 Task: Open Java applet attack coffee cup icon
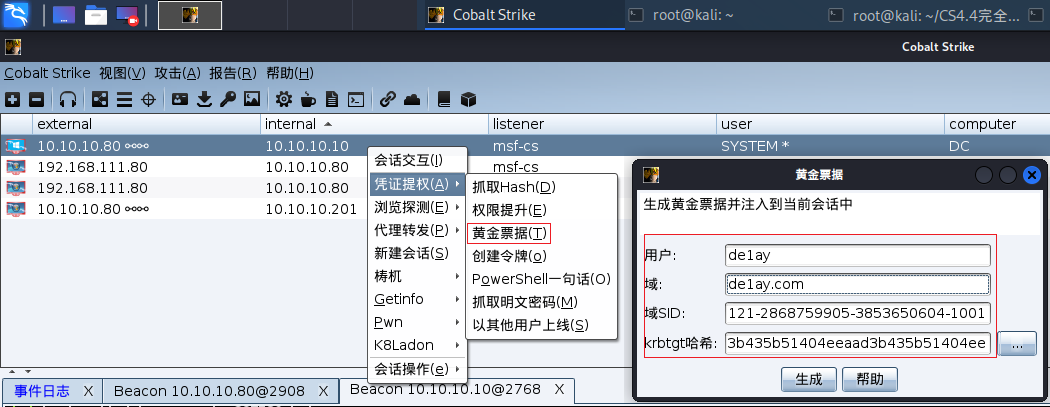308,100
